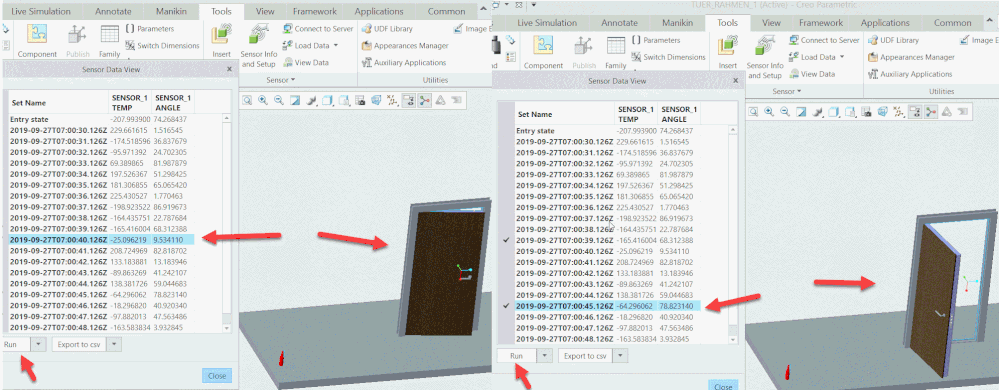Click View Data in left Creo window

(306, 62)
